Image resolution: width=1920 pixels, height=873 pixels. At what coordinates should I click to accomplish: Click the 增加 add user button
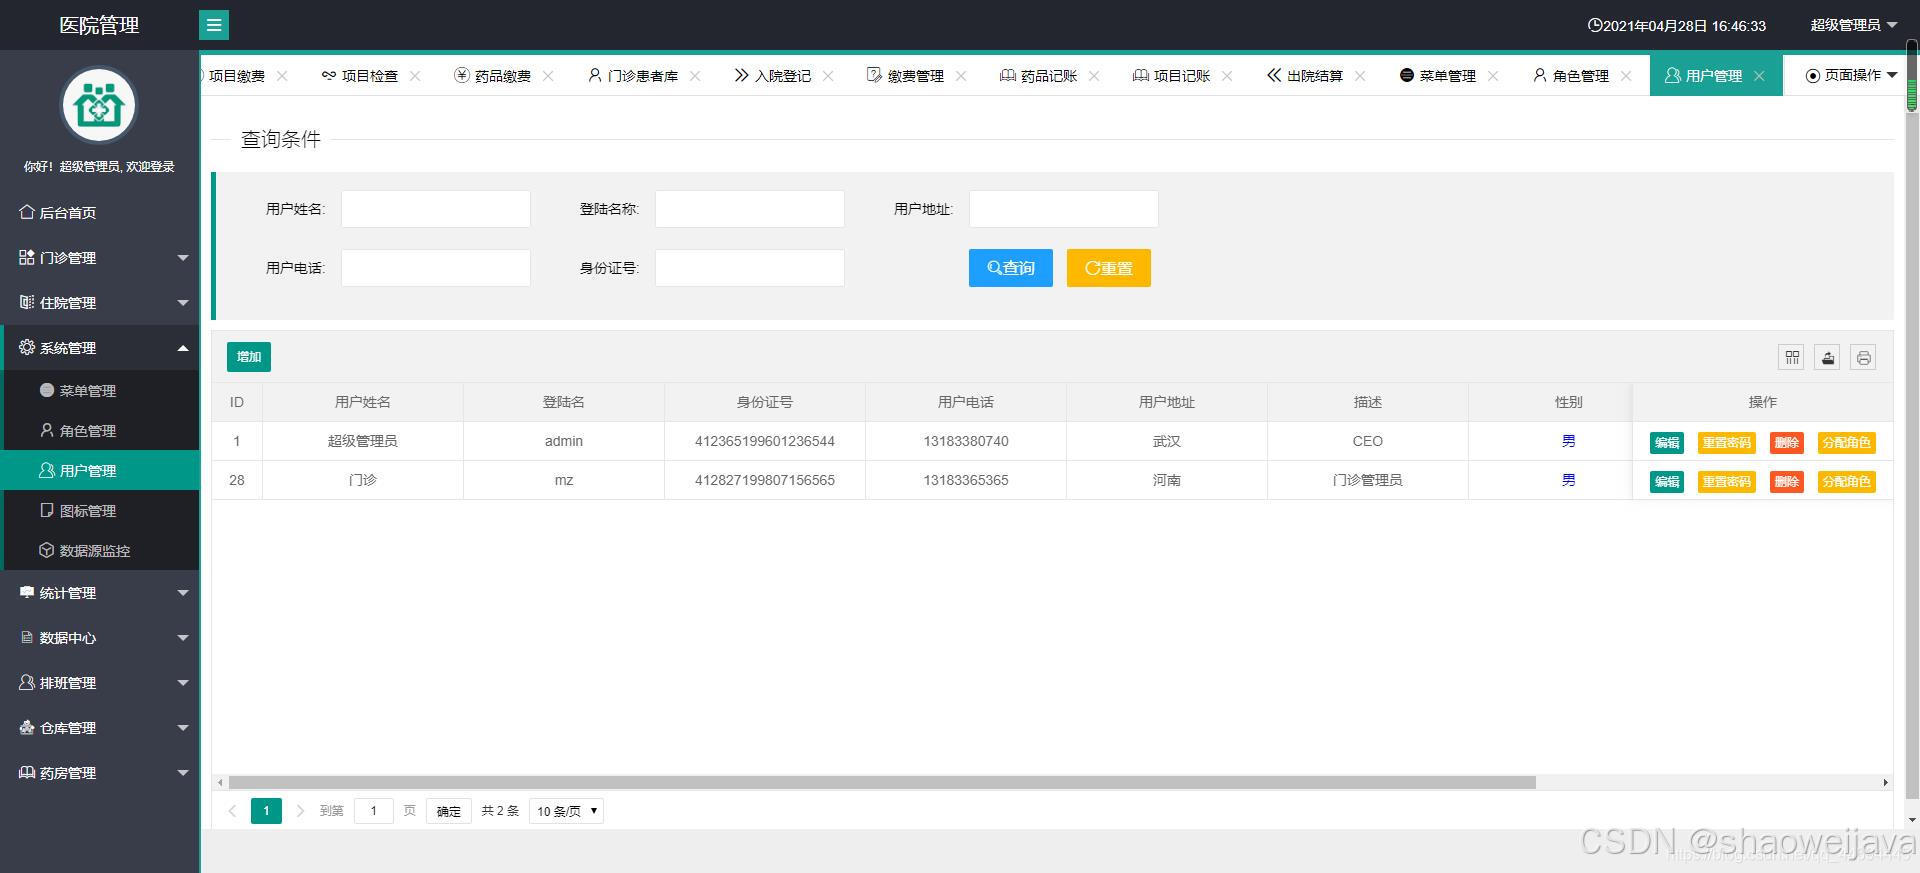click(x=249, y=357)
